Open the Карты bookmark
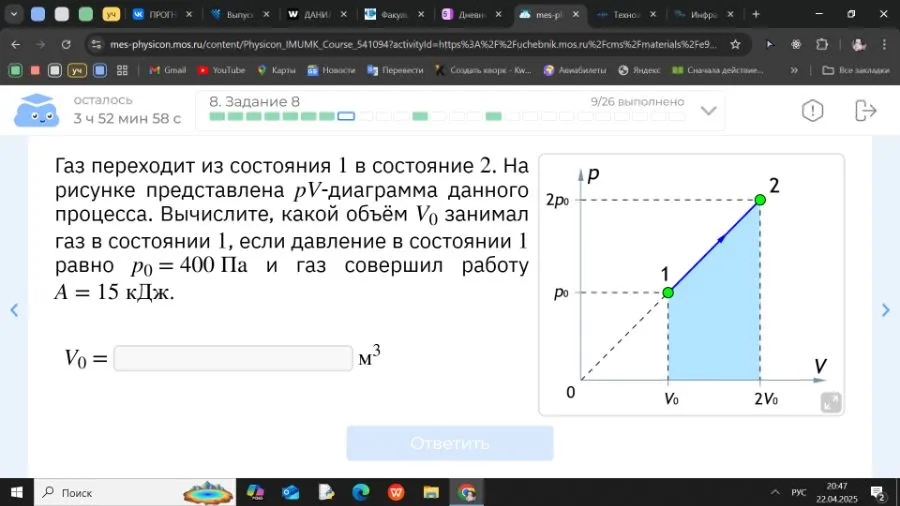Viewport: 900px width, 506px height. [276, 70]
